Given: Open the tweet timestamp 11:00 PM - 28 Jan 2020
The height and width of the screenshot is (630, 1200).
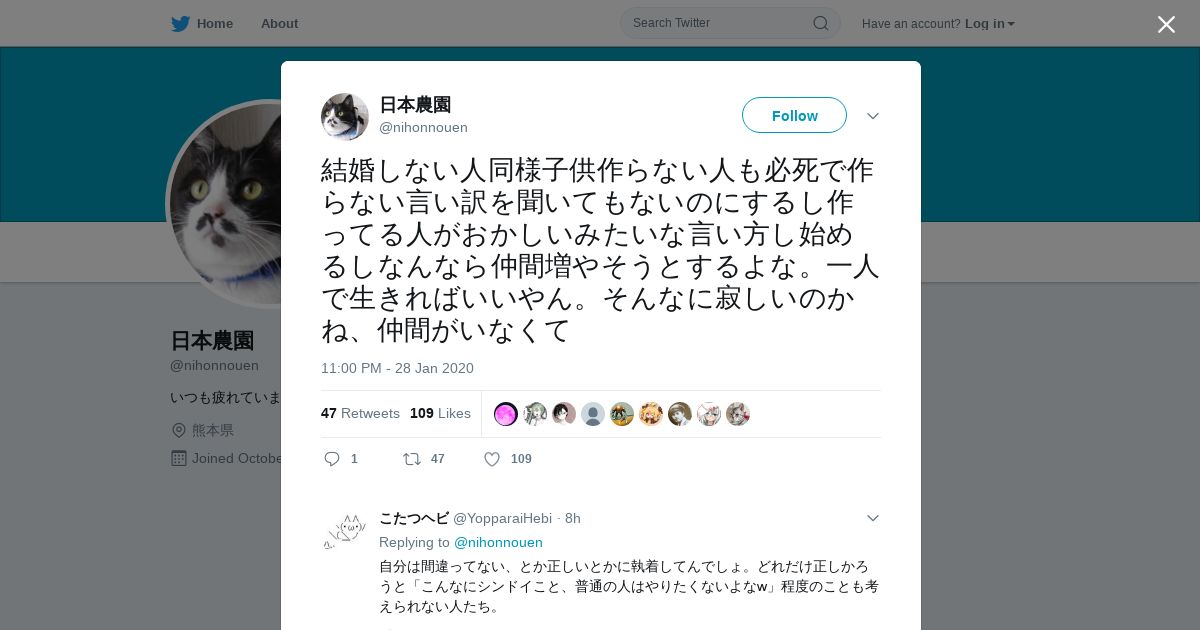Looking at the screenshot, I should pos(397,368).
